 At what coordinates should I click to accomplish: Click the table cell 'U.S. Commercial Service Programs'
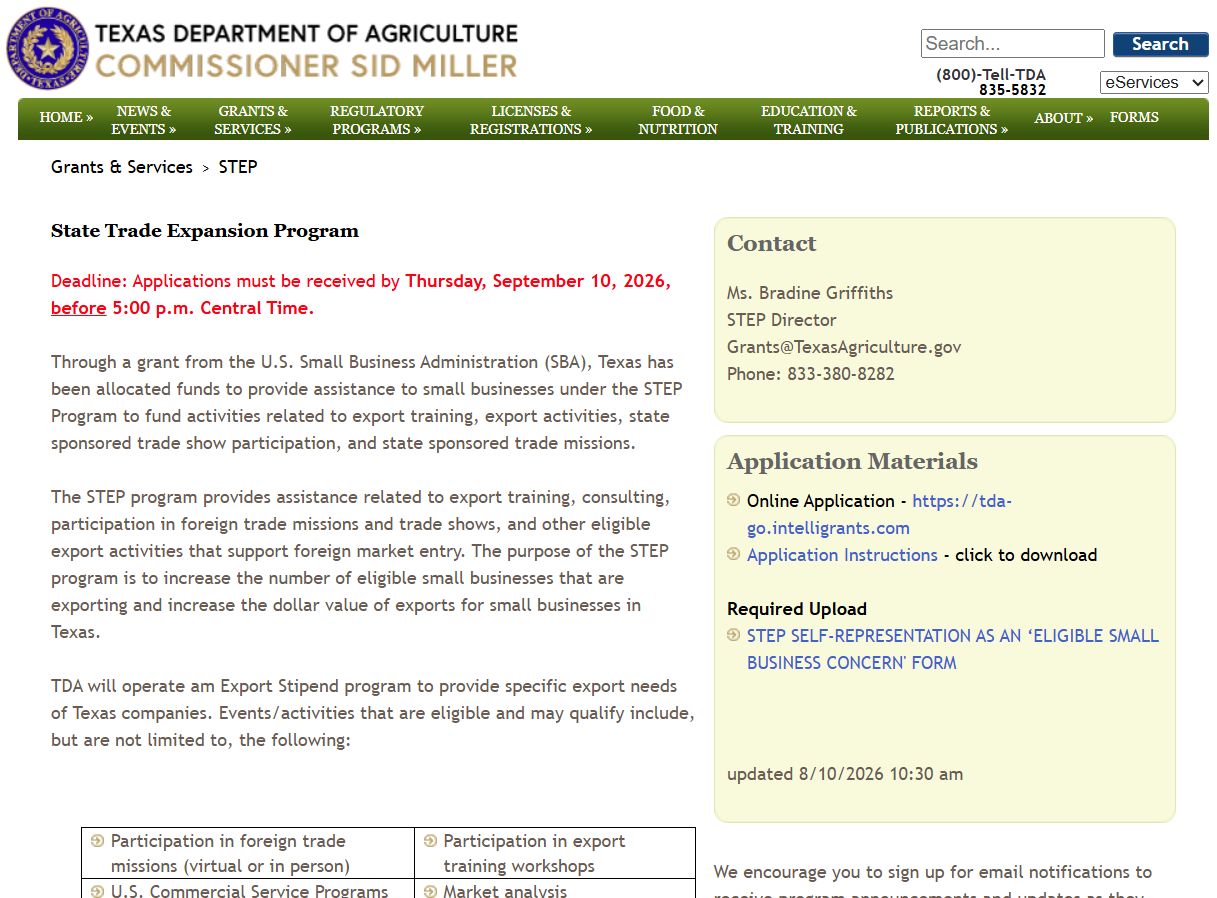coord(248,889)
